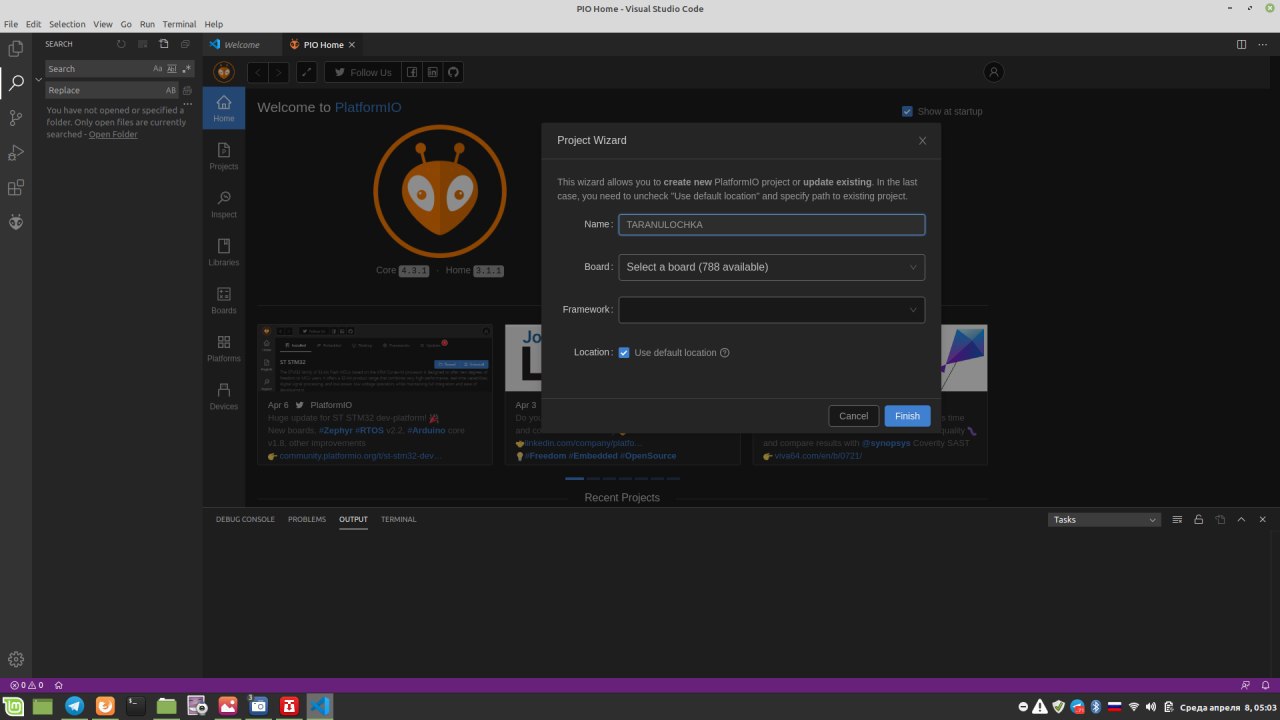Image resolution: width=1280 pixels, height=720 pixels.
Task: Click the errors and warnings status indicator
Action: click(26, 685)
